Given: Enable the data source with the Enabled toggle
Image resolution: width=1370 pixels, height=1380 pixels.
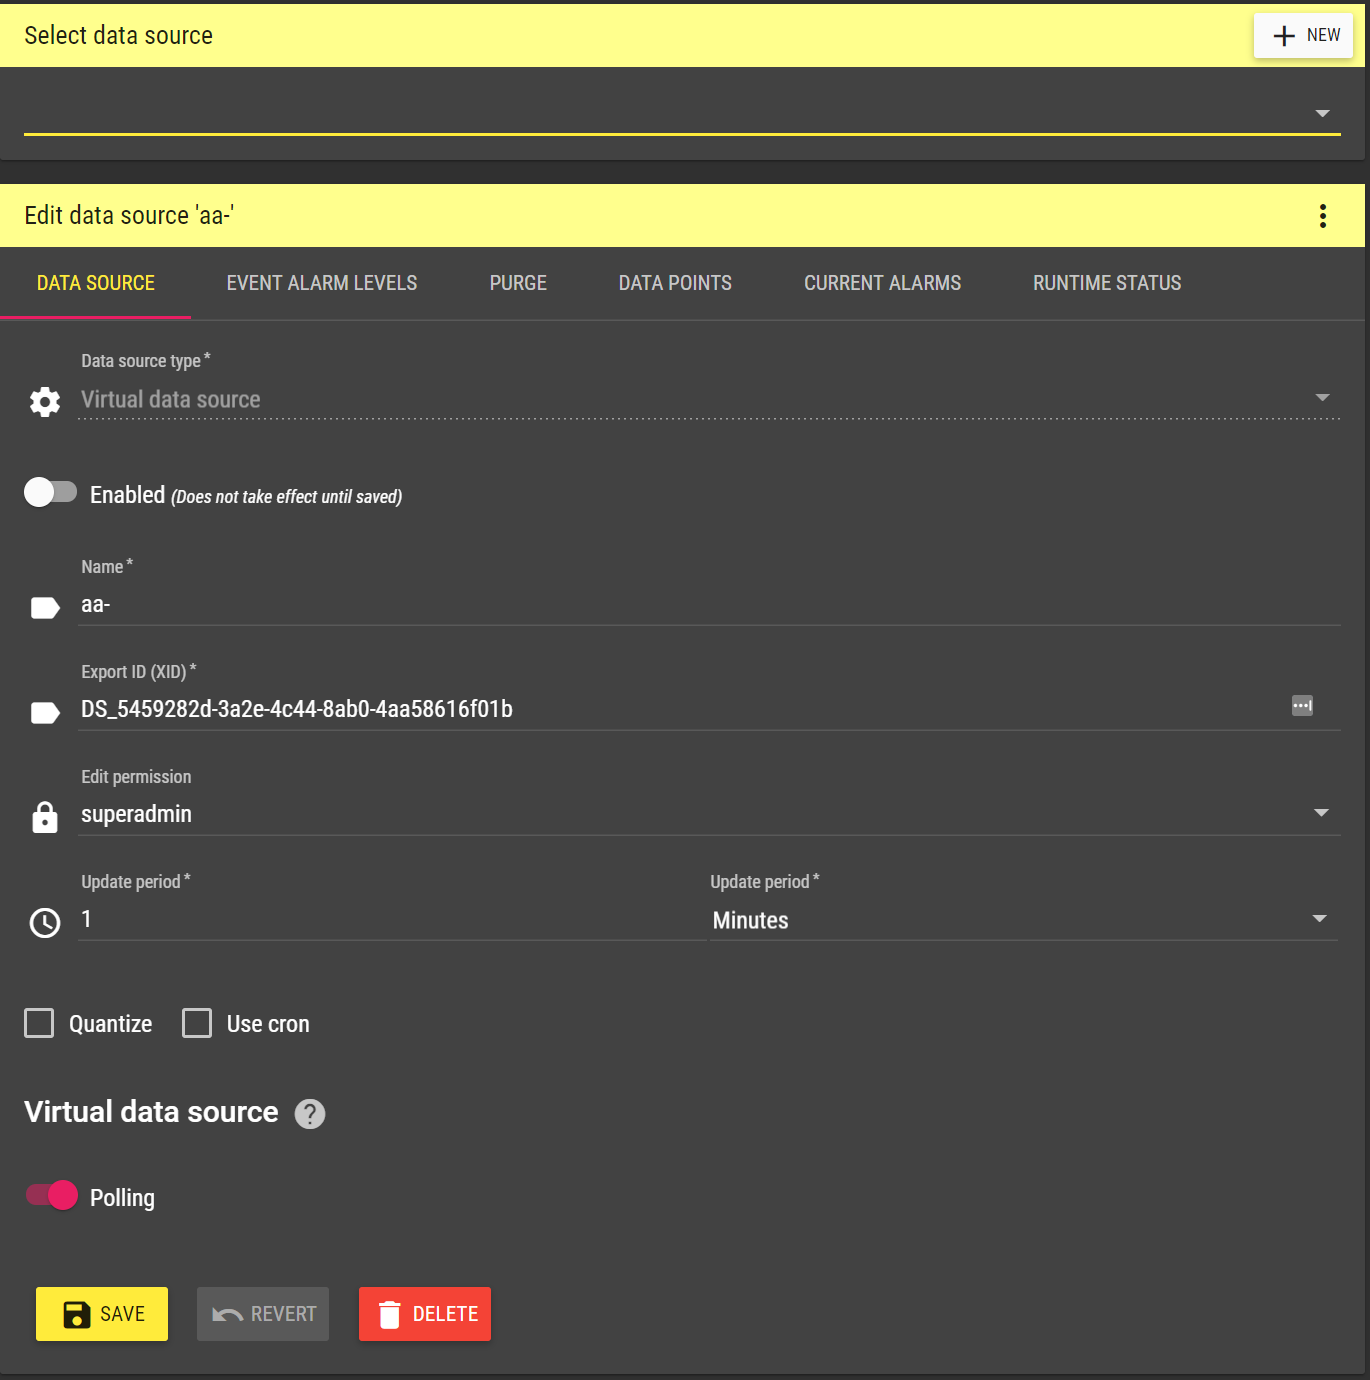Looking at the screenshot, I should tap(51, 492).
